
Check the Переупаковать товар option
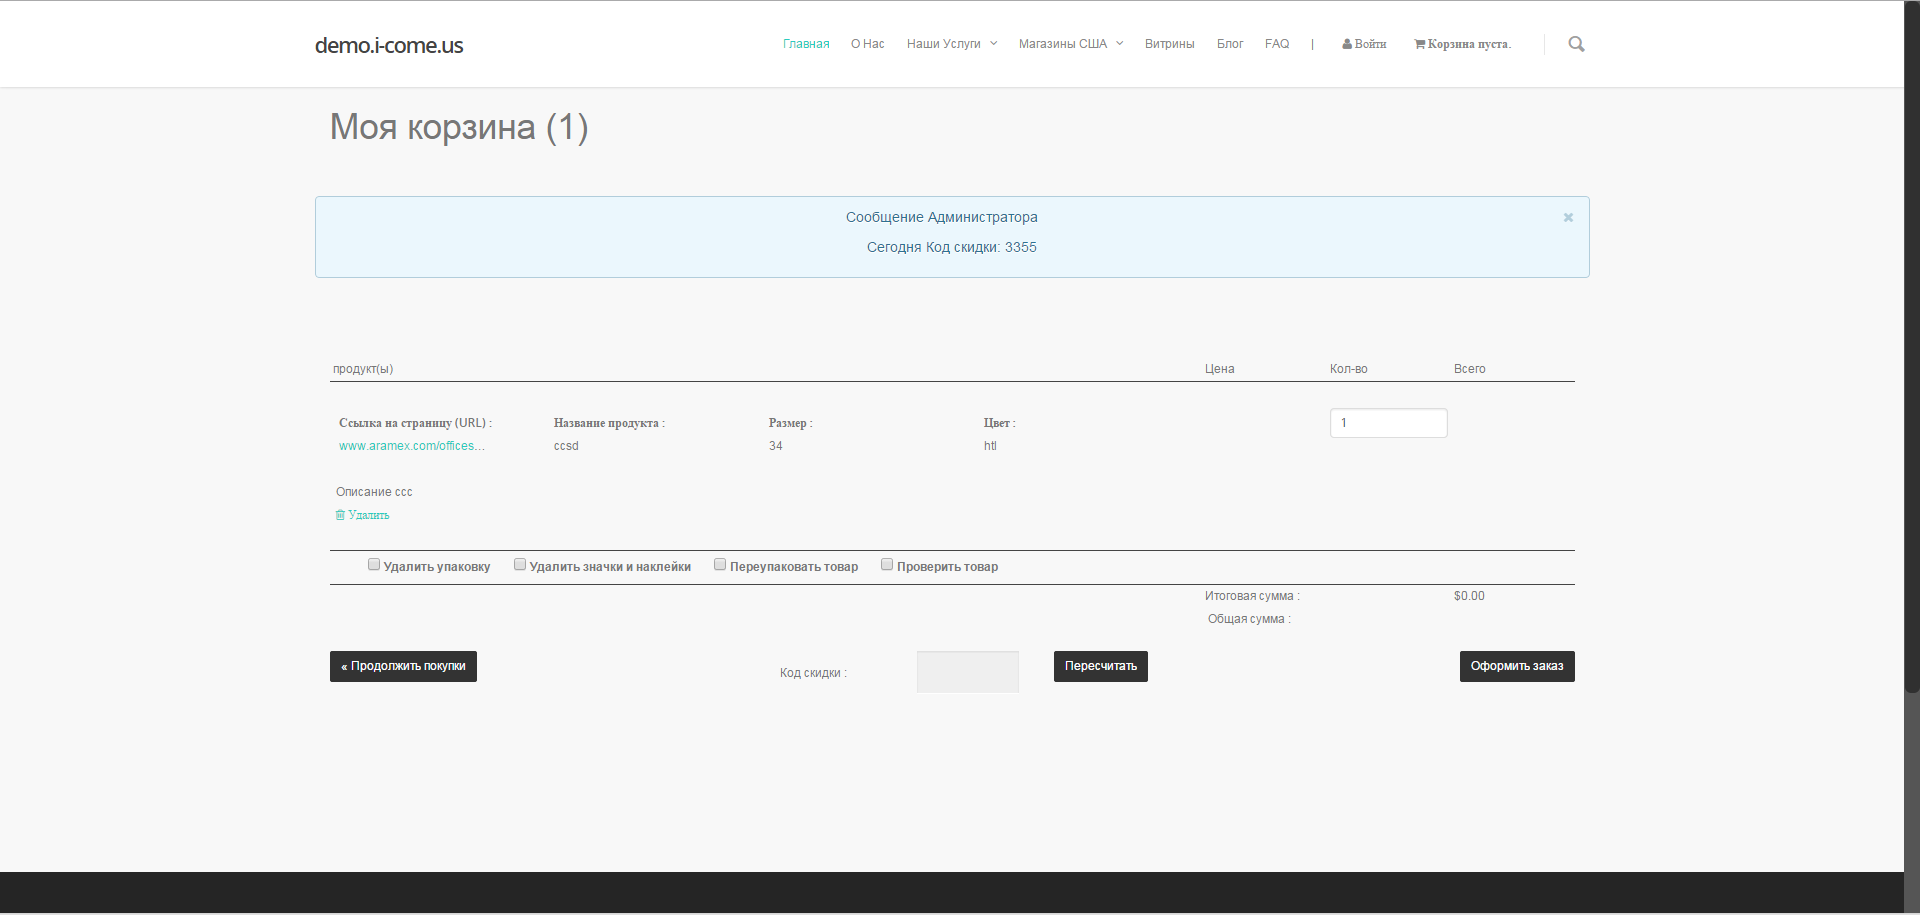point(720,565)
